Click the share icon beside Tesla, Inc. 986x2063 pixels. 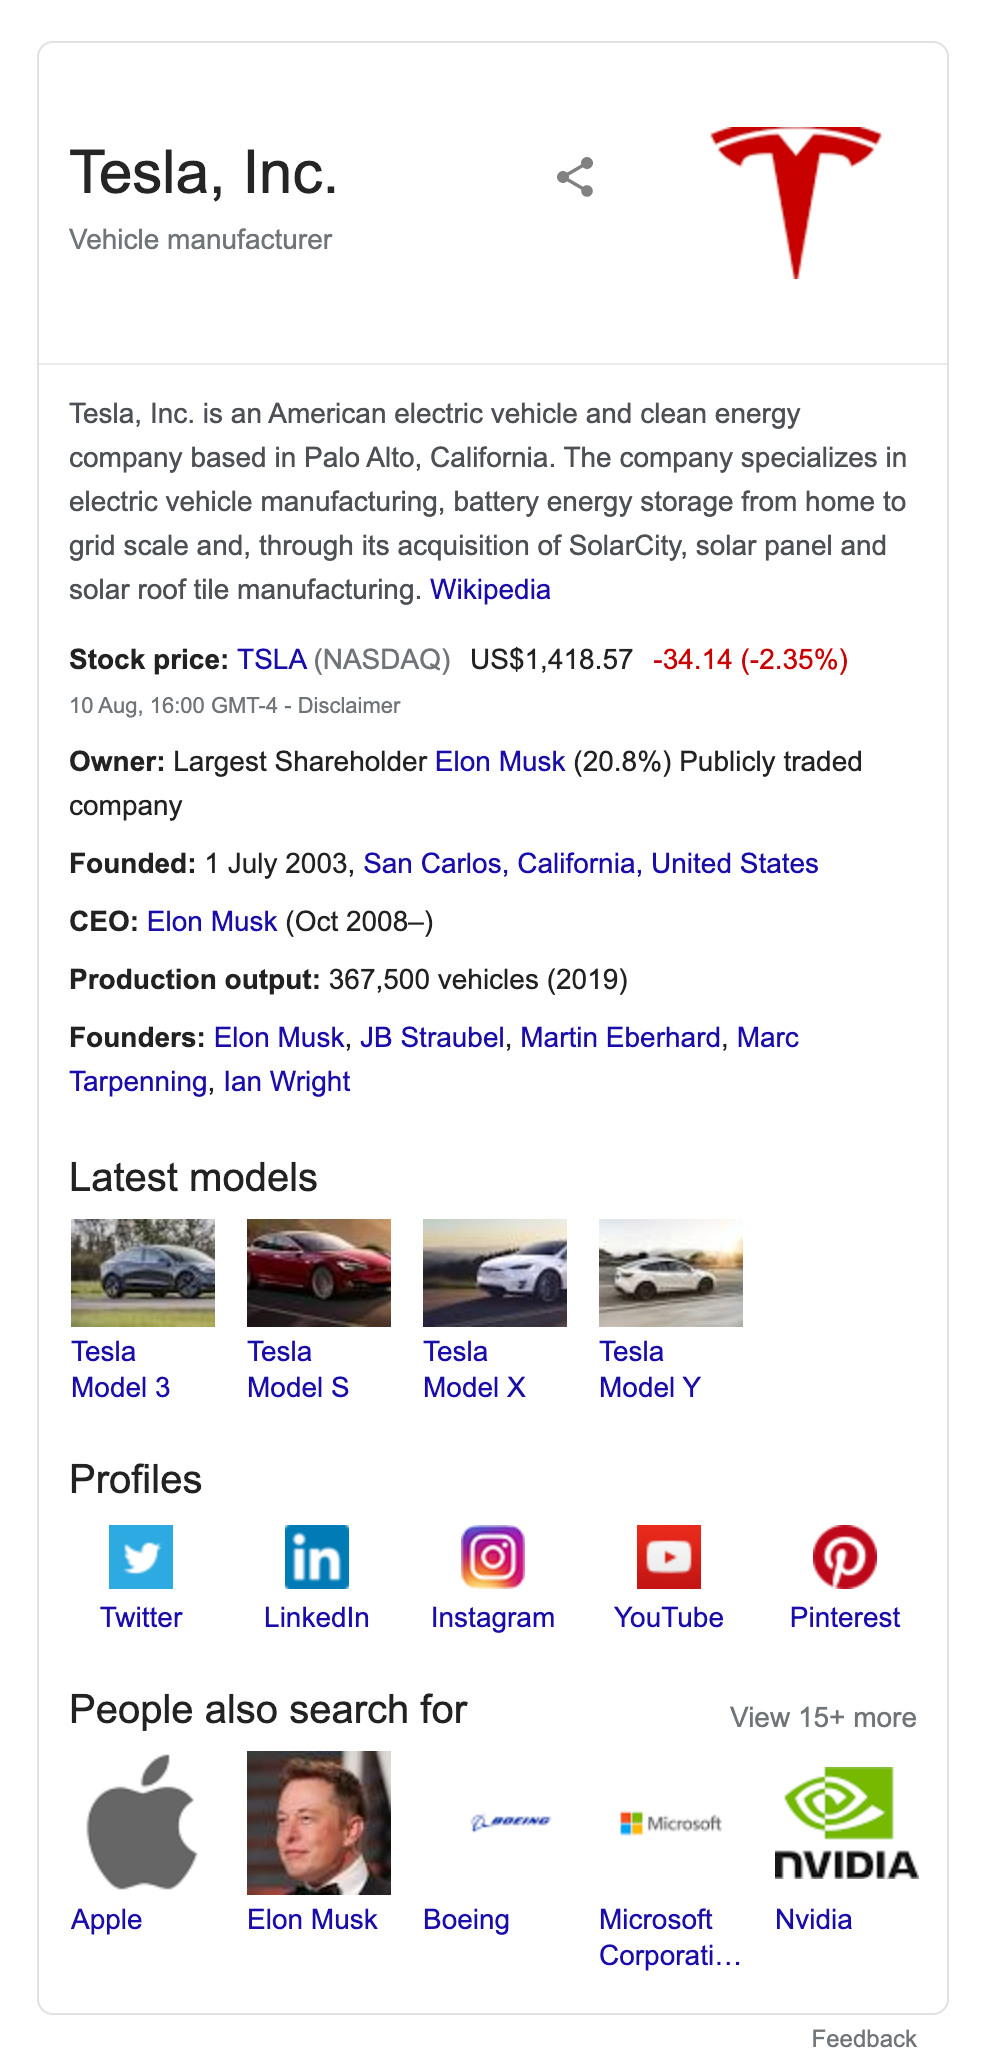(575, 177)
